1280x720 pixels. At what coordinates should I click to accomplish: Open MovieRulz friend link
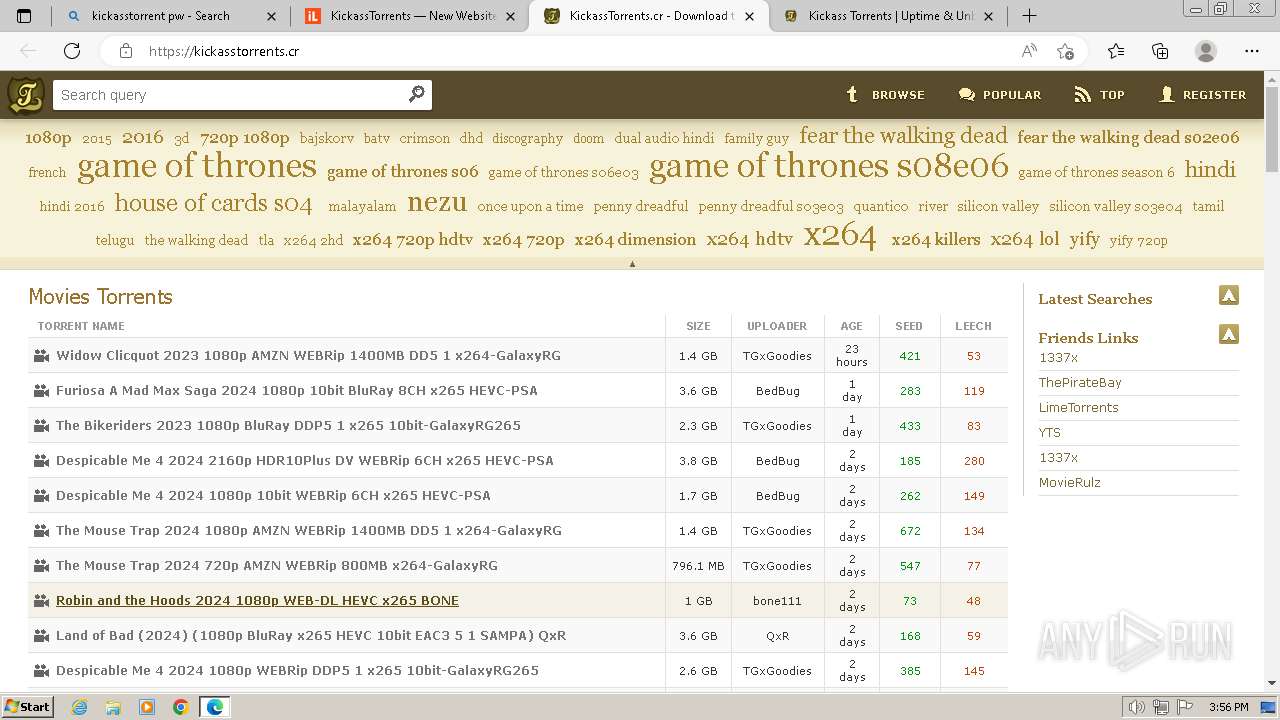click(1069, 482)
